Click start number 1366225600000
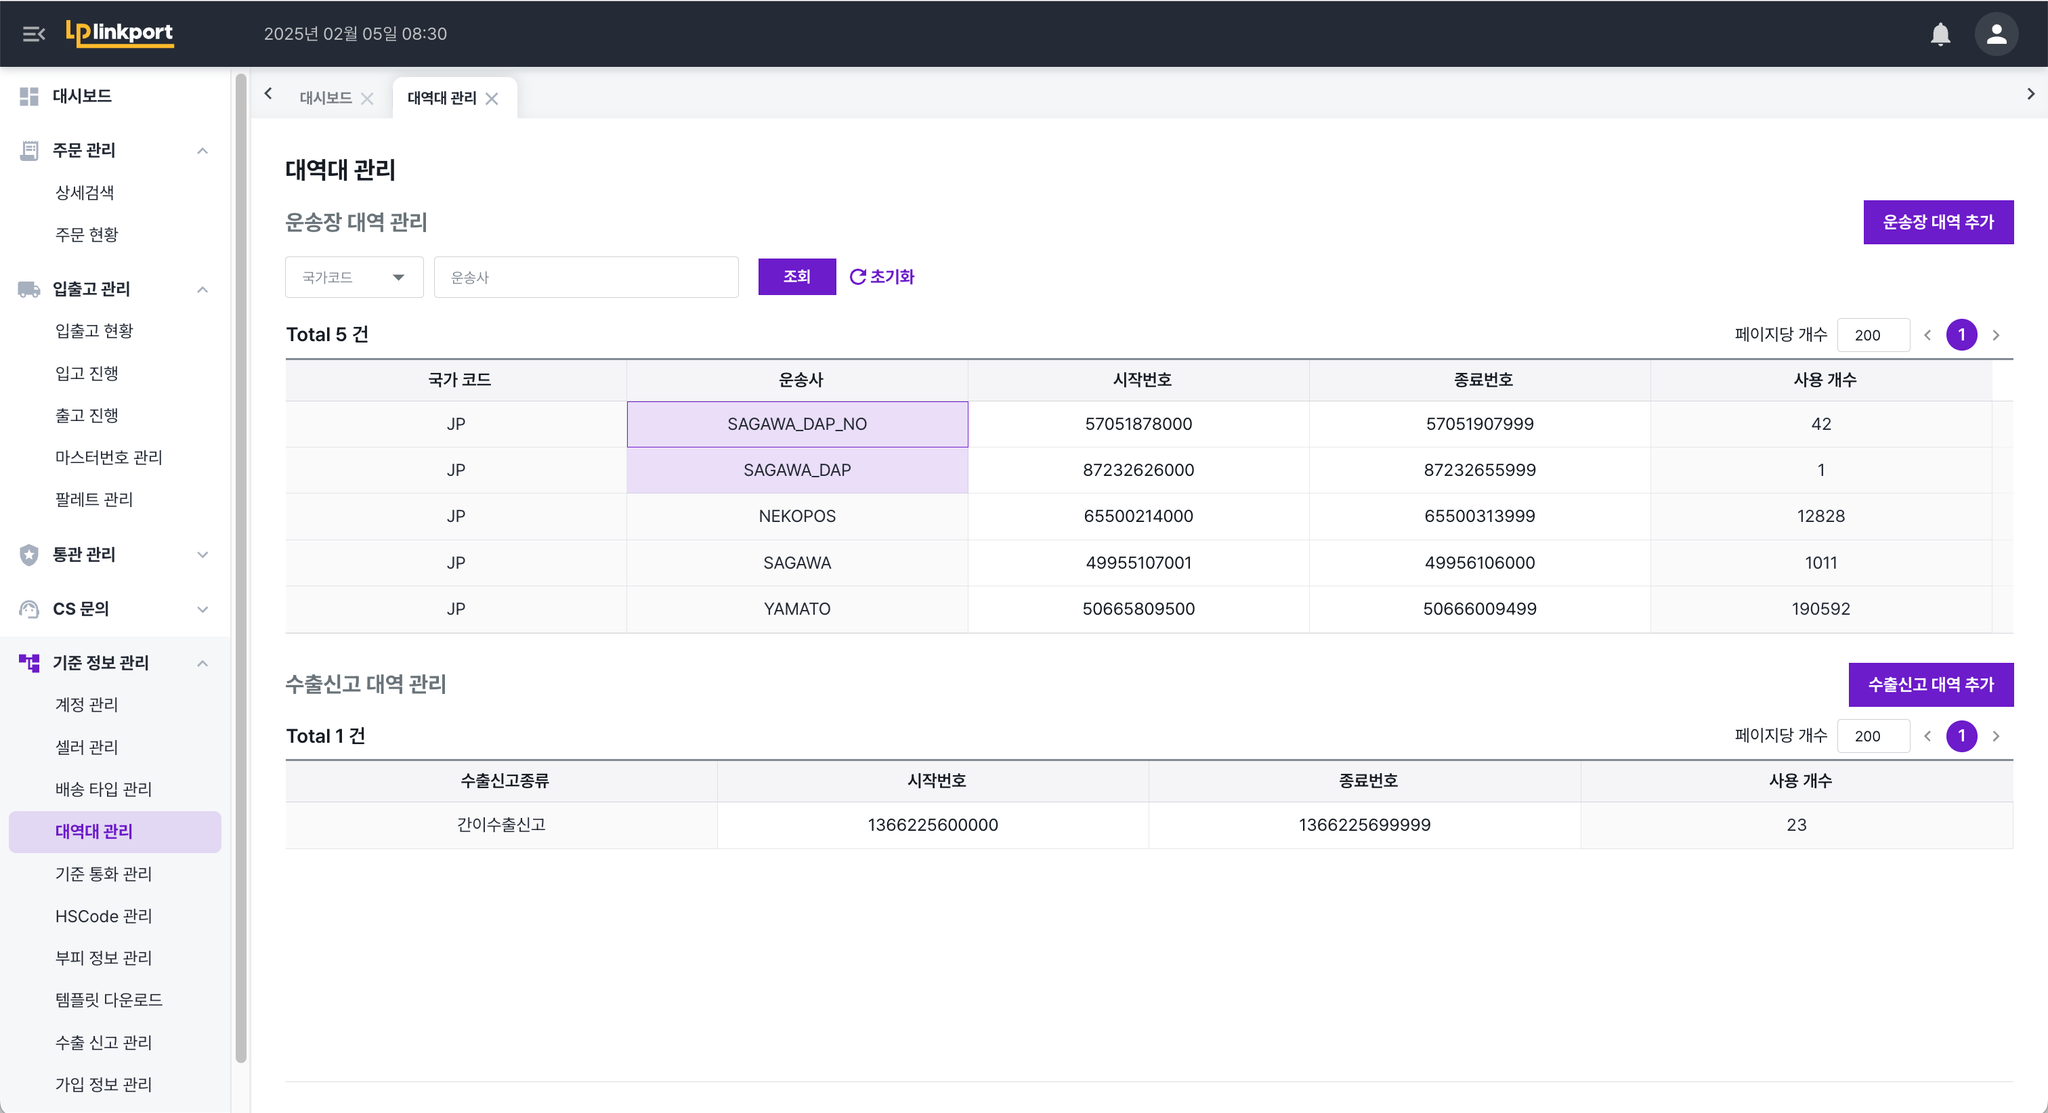 pos(932,825)
